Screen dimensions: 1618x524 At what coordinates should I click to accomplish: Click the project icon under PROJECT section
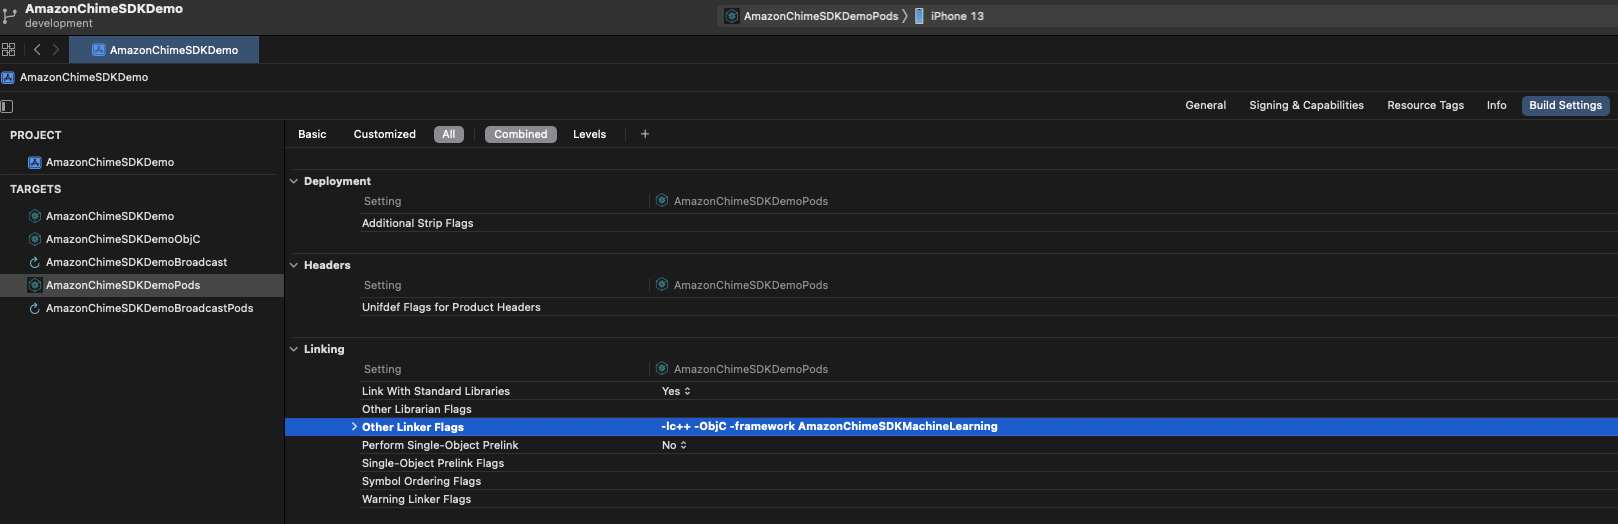[x=34, y=162]
